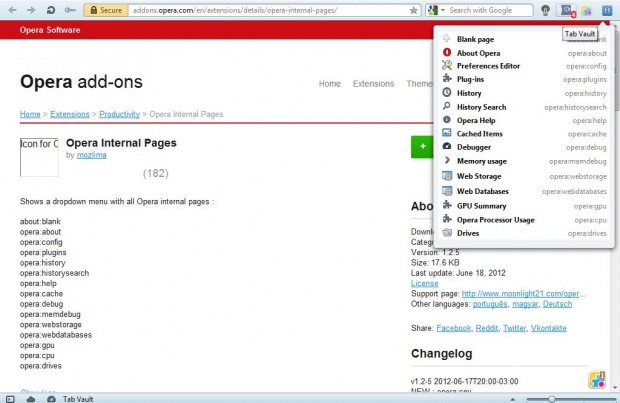Click the GPU Summary puzzle icon
620x403 pixels.
pyautogui.click(x=447, y=205)
